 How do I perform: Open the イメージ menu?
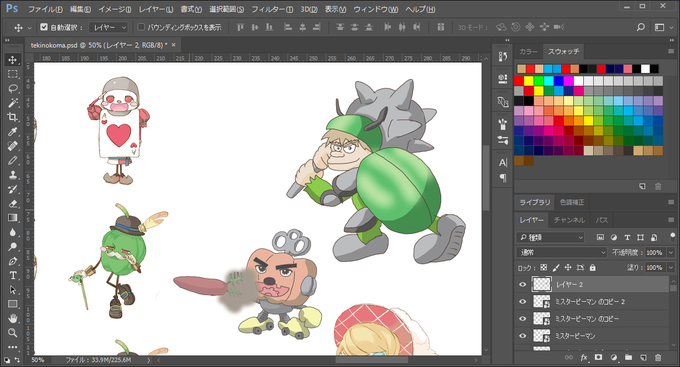click(114, 9)
